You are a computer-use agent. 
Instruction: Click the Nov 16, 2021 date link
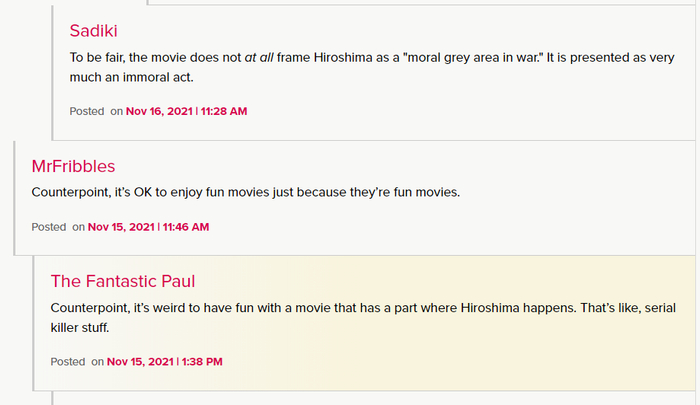(158, 111)
